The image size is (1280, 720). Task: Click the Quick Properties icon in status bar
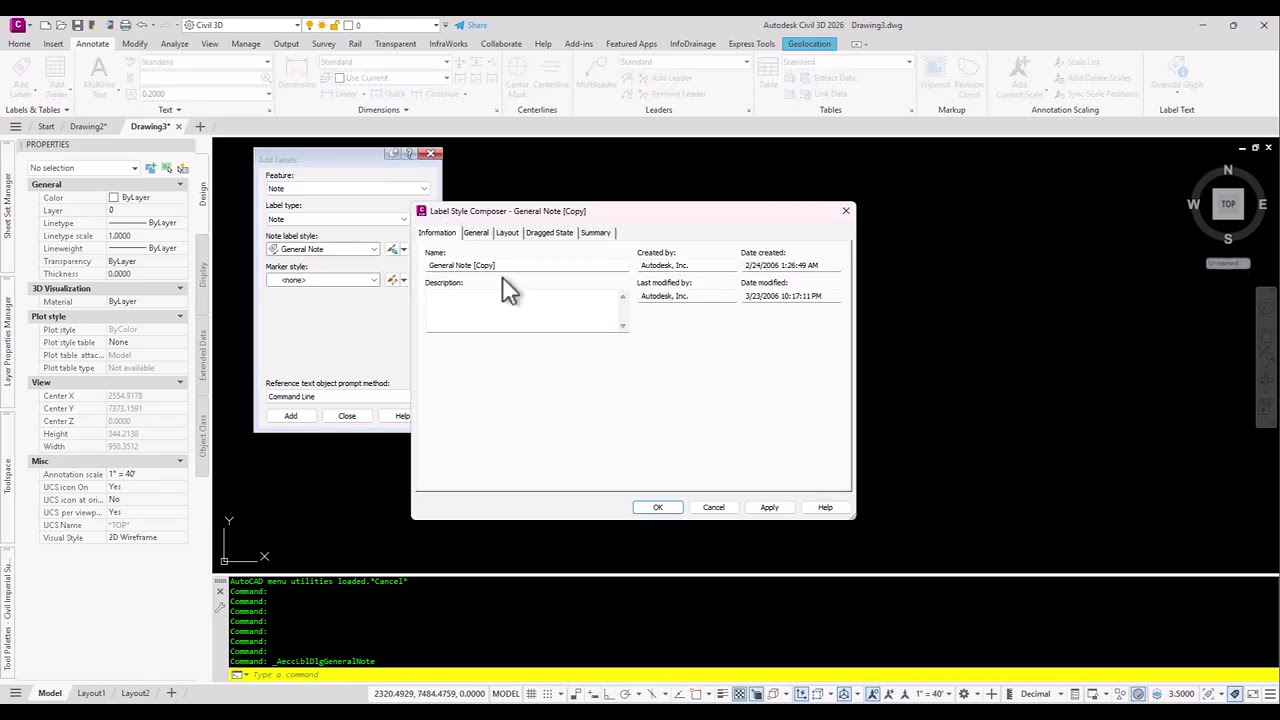pos(1074,694)
